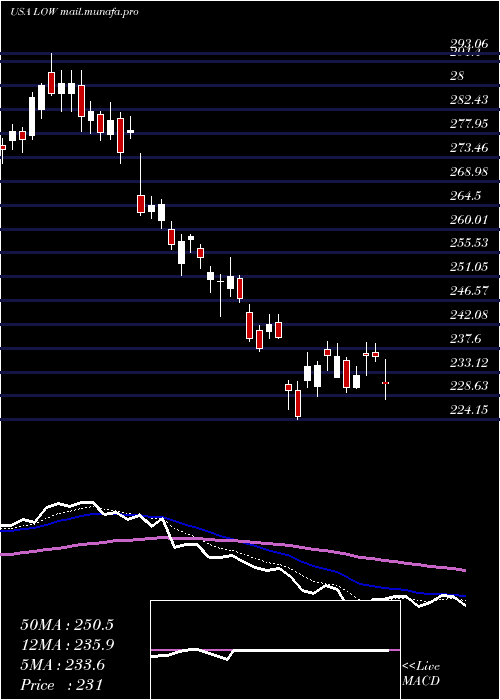The width and height of the screenshot is (500, 700).
Task: Click the 'USA LOW mail.munafa.pro' chart title
Action: point(74,12)
